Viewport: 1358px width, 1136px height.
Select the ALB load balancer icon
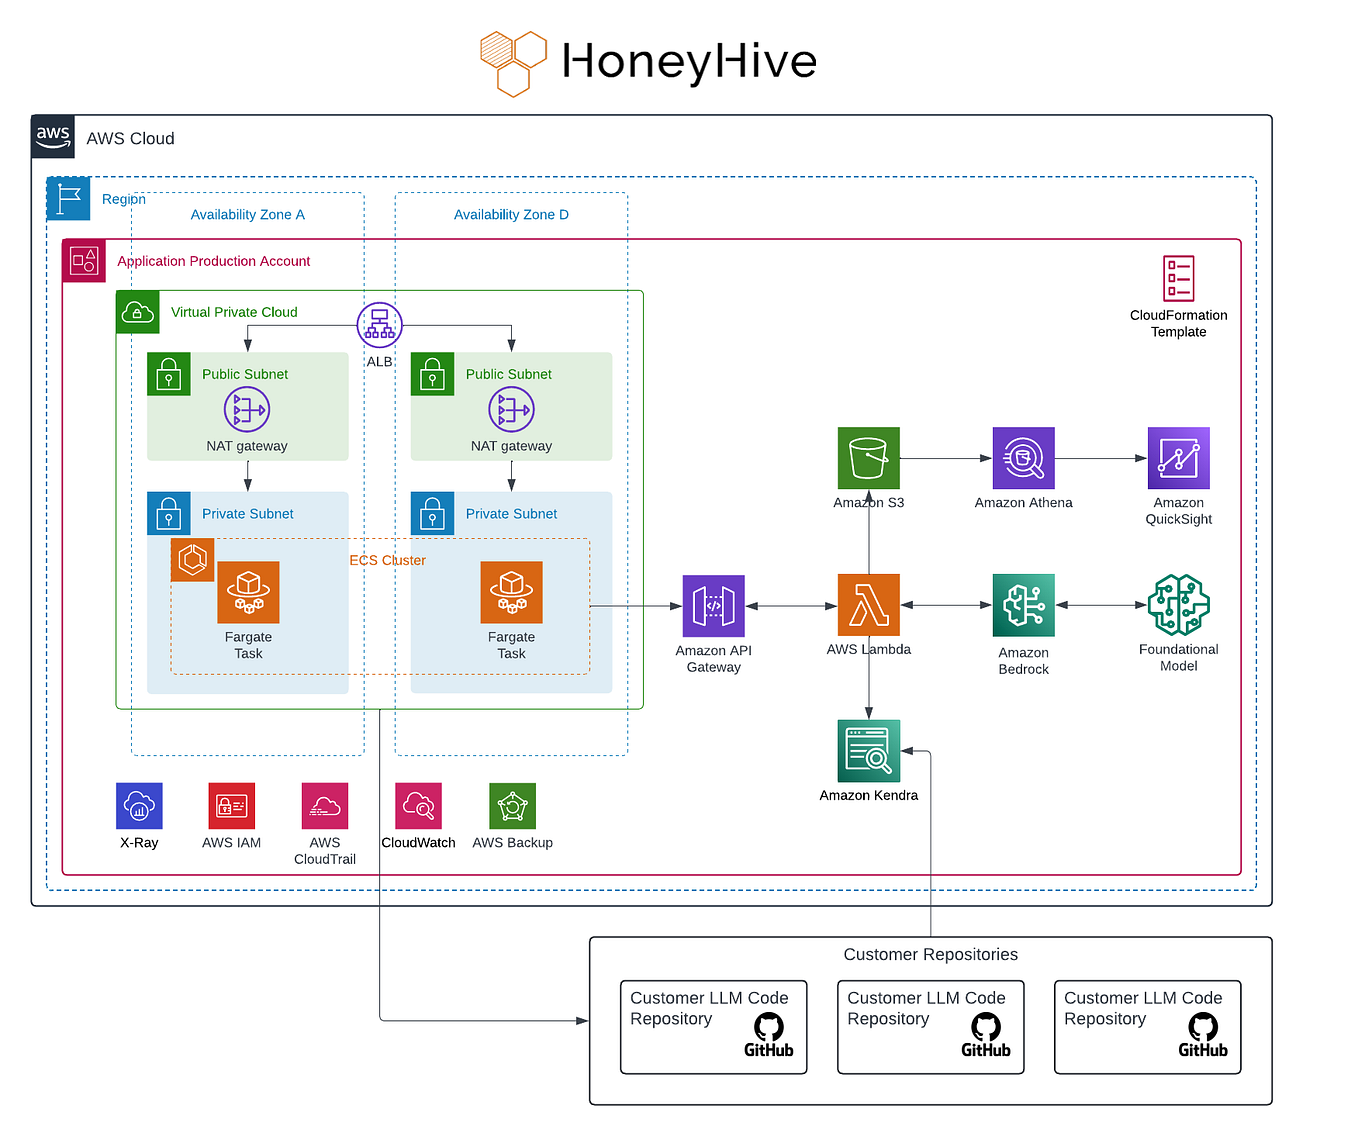(379, 324)
